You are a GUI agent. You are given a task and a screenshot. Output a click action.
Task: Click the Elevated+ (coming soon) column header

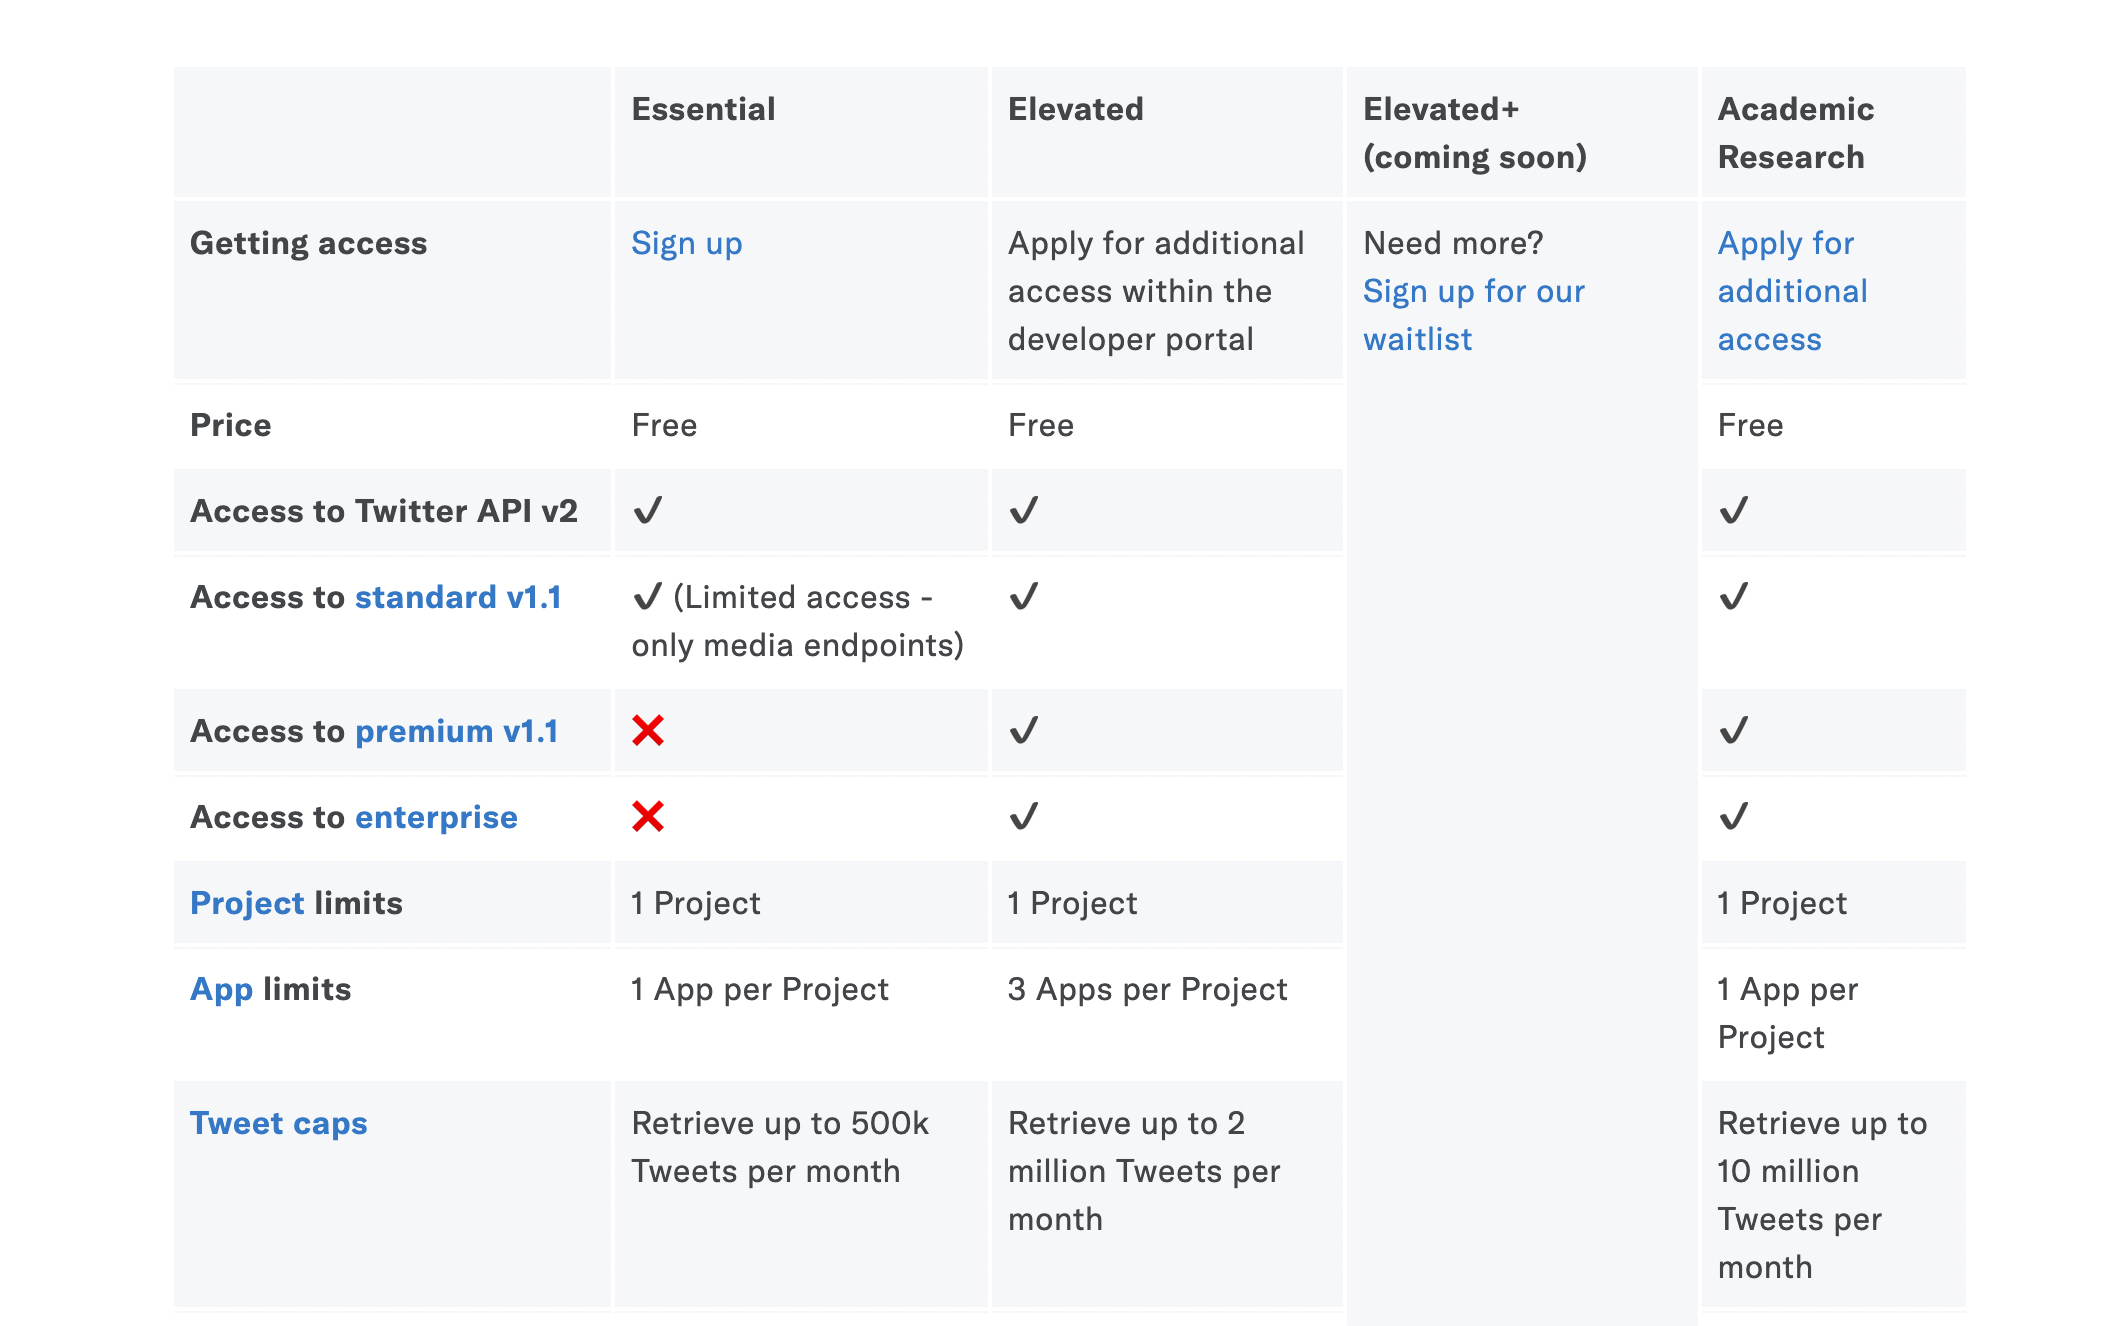pos(1474,133)
